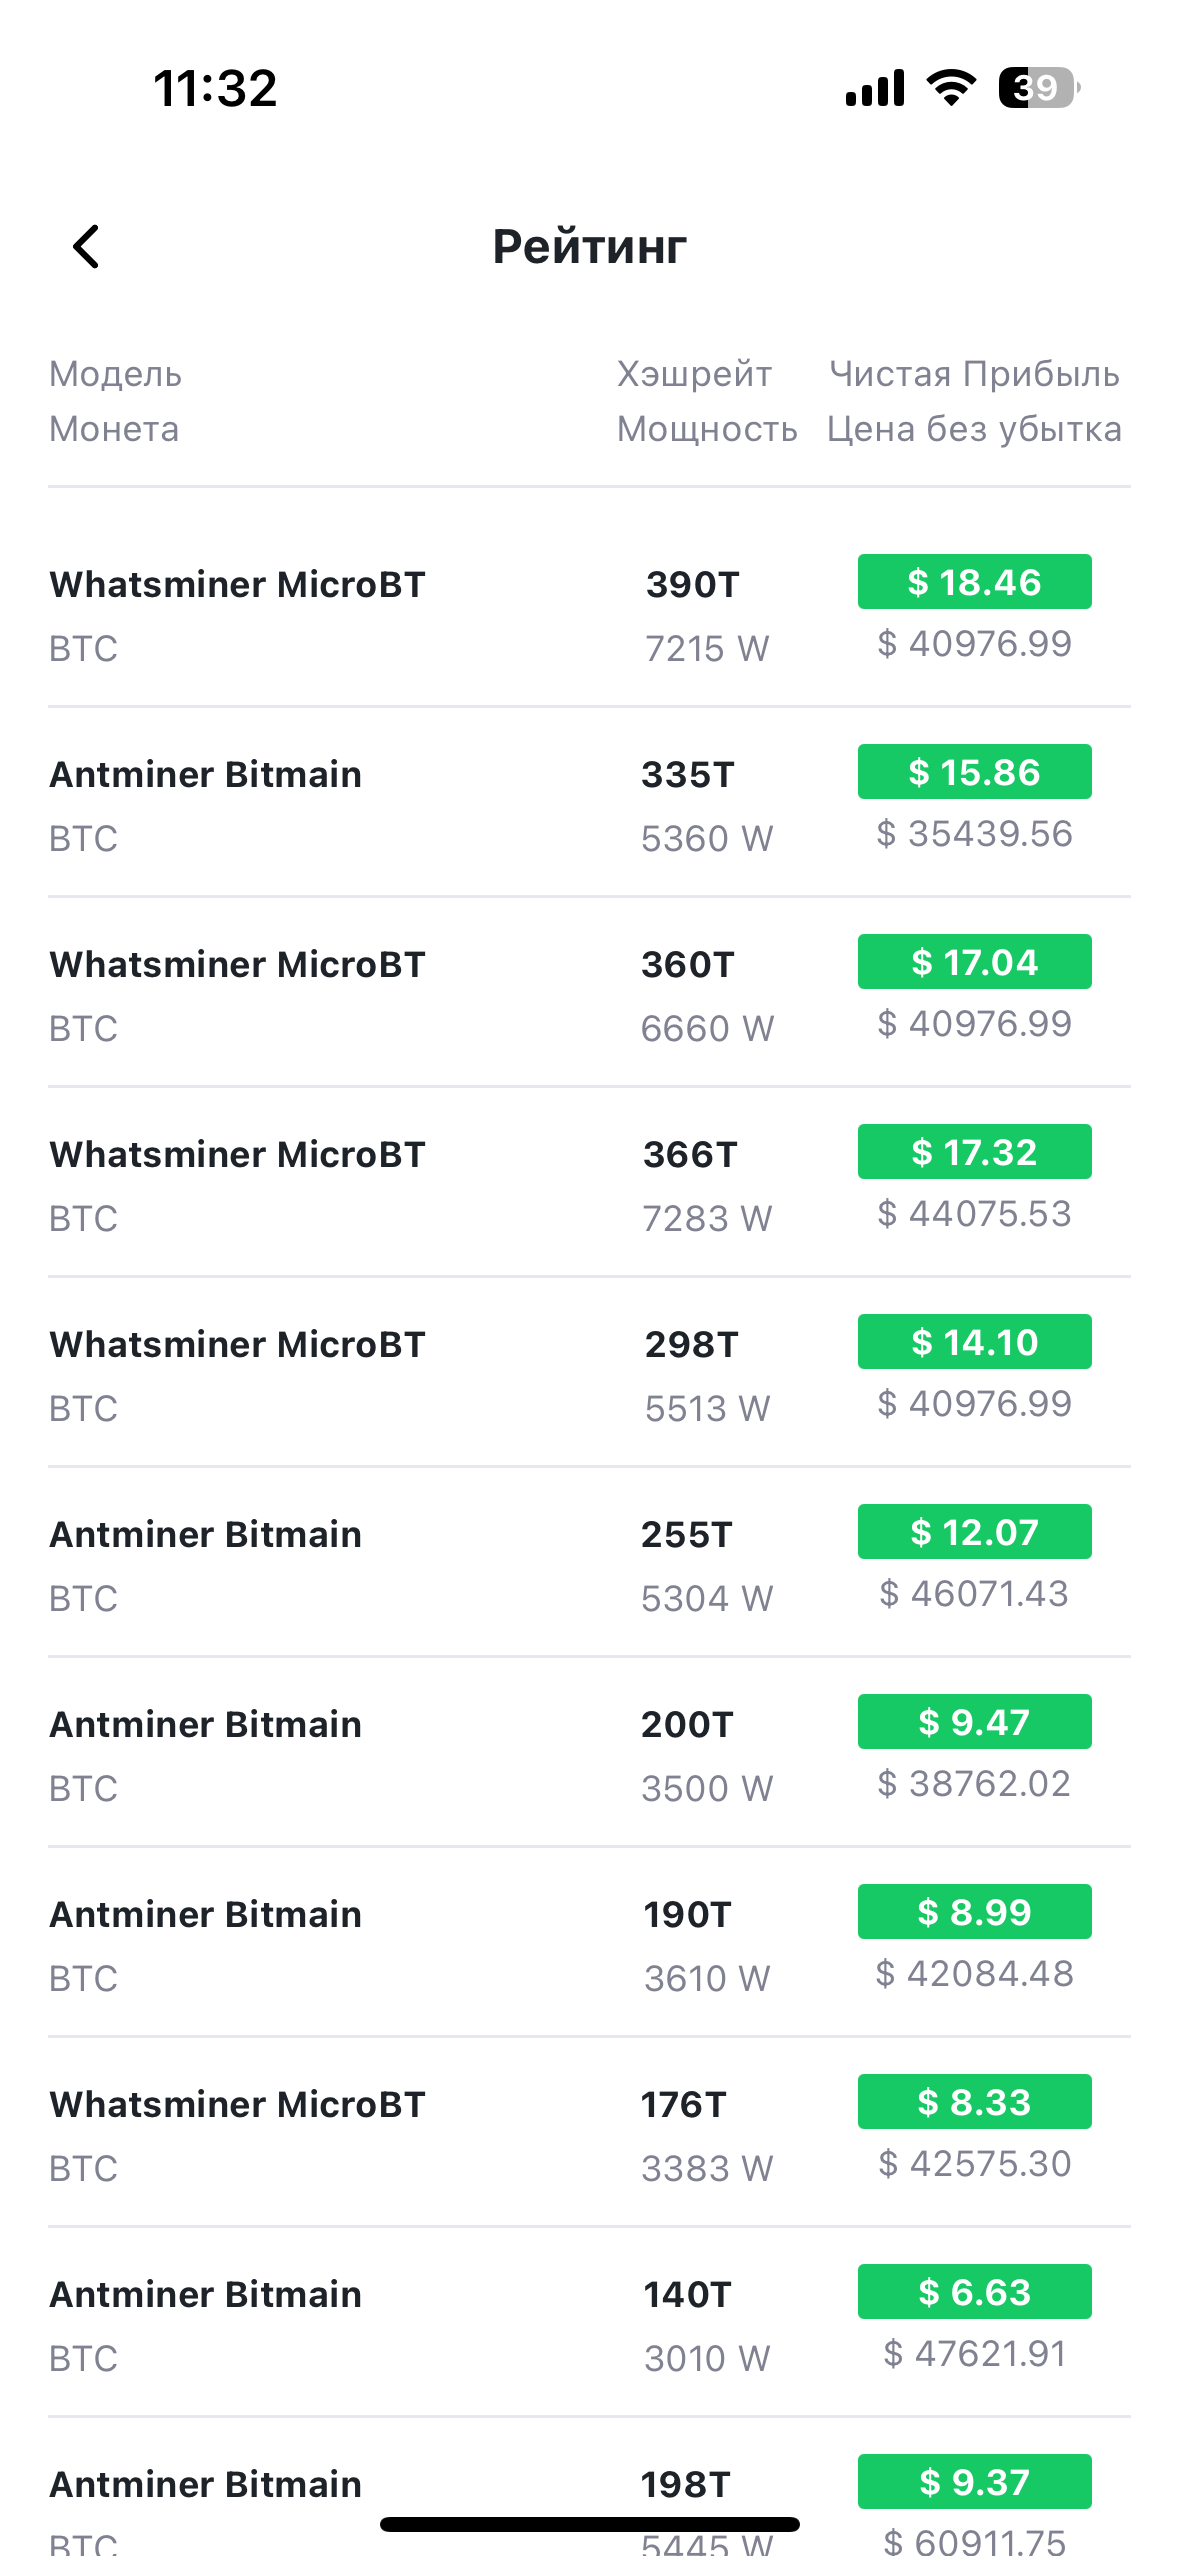This screenshot has width=1179, height=2556.
Task: Tap the battery status icon
Action: [1038, 88]
